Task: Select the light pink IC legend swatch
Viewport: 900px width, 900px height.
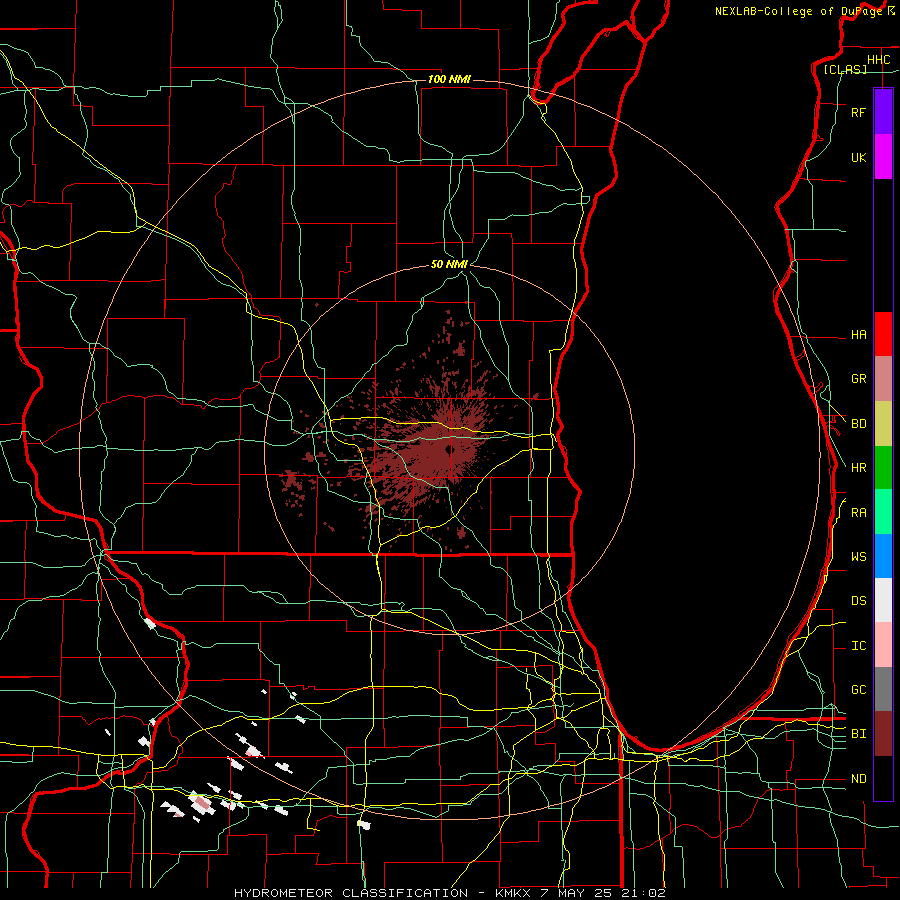Action: click(883, 645)
